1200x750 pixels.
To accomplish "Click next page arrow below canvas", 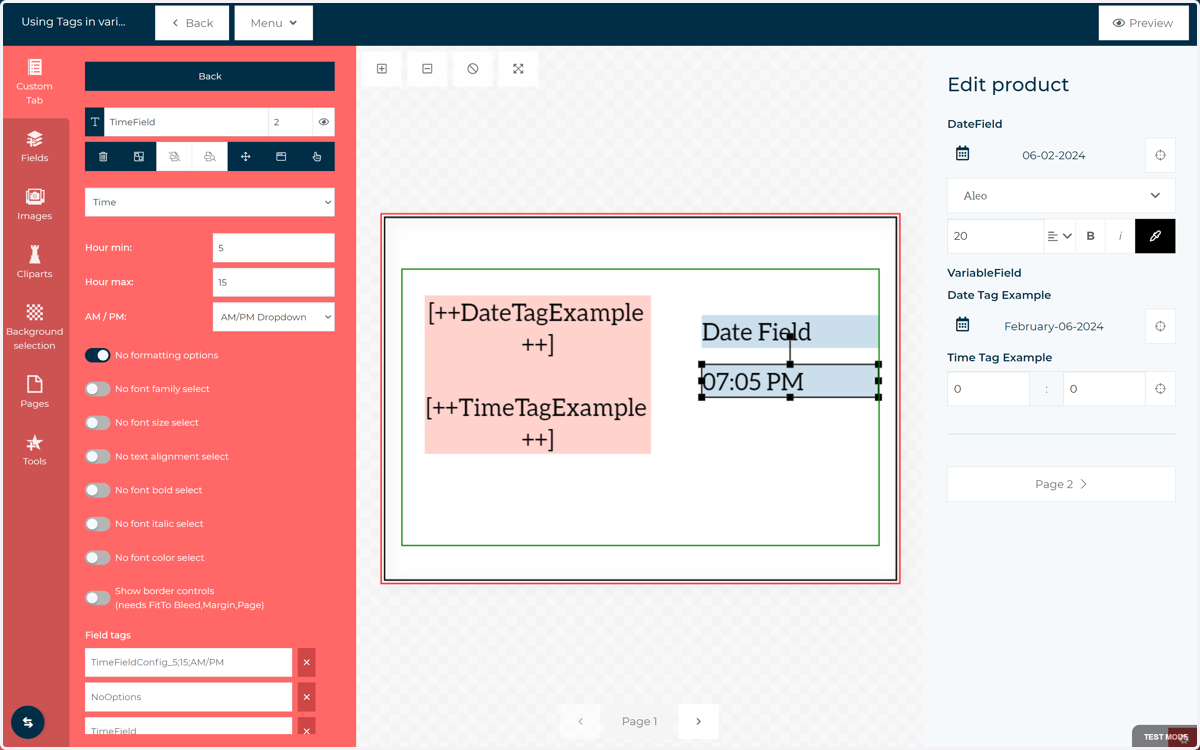I will point(698,722).
